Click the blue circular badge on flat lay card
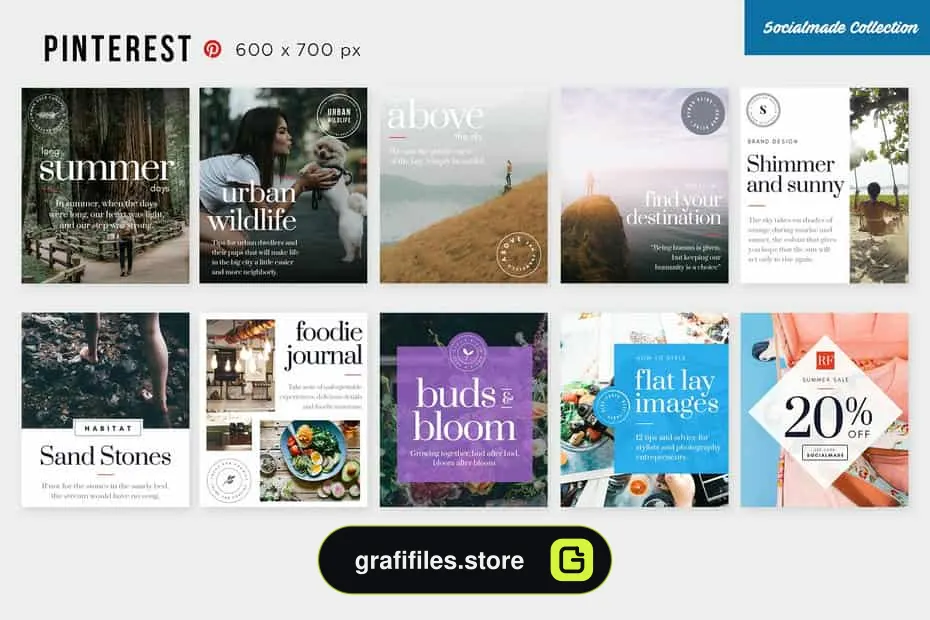 click(x=612, y=407)
